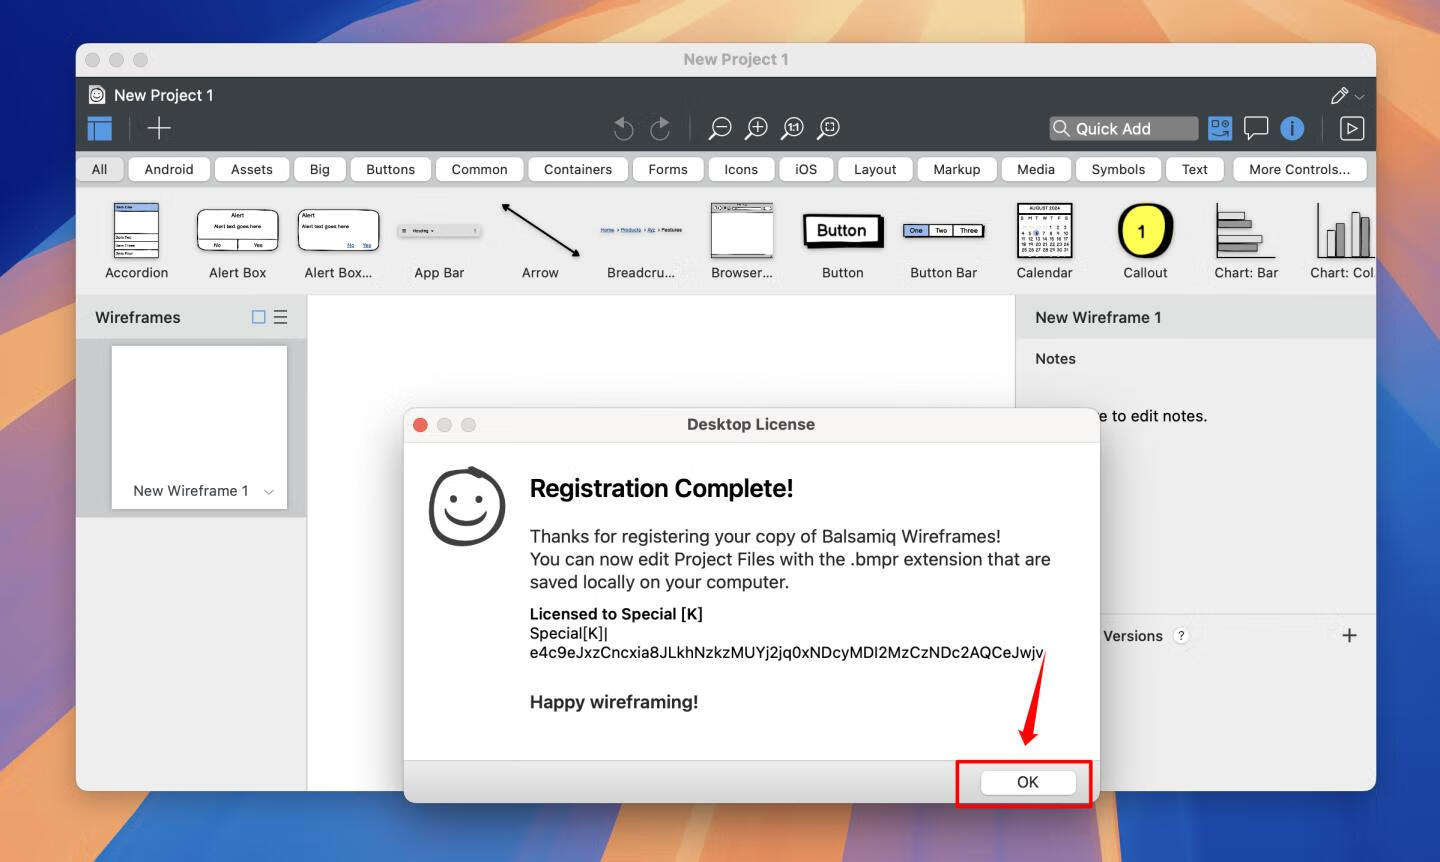1440x862 pixels.
Task: Expand the New Wireframe 1 chevron menu
Action: tap(268, 492)
